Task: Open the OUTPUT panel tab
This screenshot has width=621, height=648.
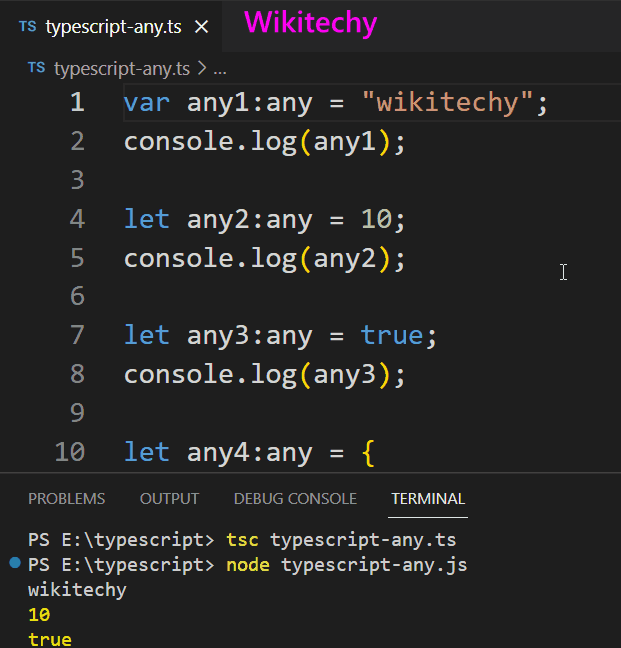Action: click(x=169, y=498)
